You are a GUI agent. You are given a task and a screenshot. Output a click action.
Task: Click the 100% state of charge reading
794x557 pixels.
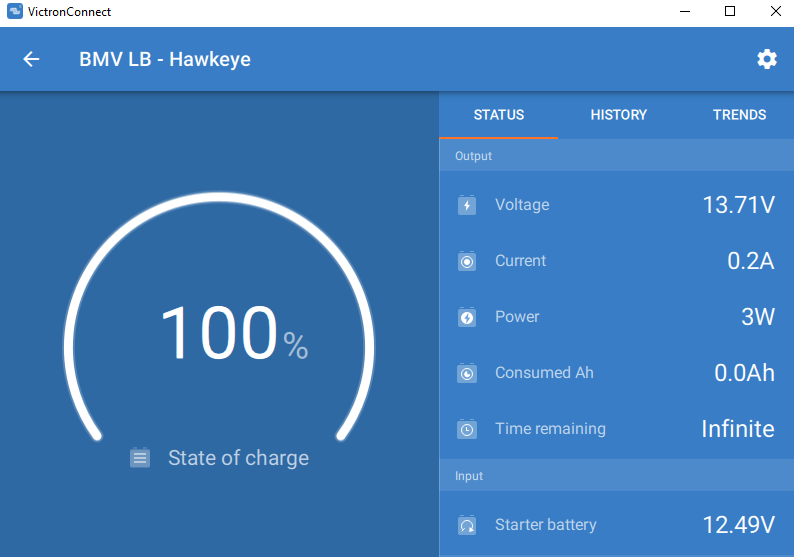point(234,333)
